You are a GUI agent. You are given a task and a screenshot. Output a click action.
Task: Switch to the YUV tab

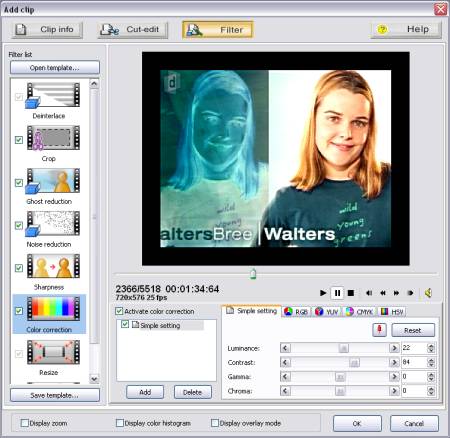(x=327, y=312)
